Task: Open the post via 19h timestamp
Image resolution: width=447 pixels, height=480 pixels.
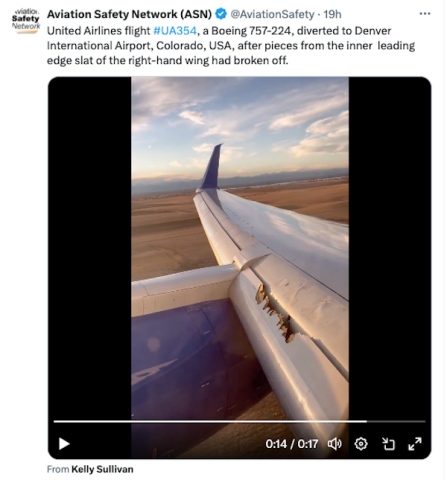Action: coord(332,14)
